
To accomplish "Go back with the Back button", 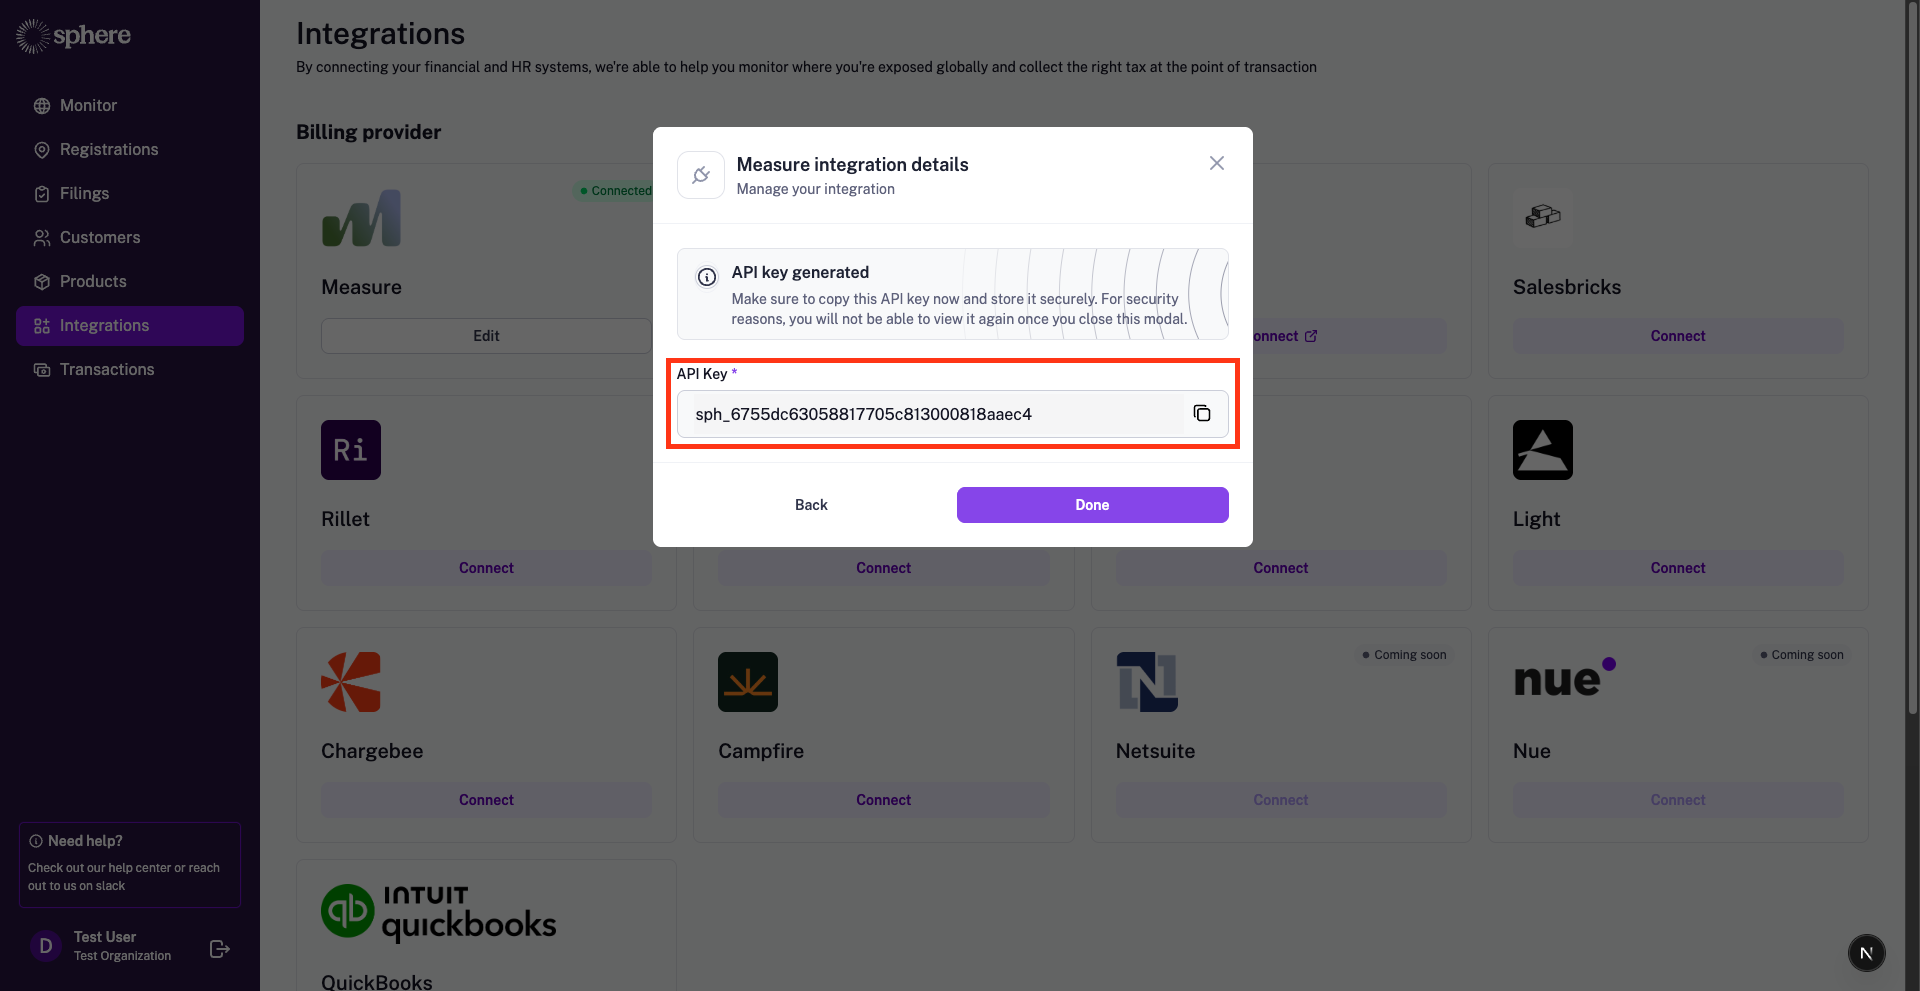I will pos(811,505).
